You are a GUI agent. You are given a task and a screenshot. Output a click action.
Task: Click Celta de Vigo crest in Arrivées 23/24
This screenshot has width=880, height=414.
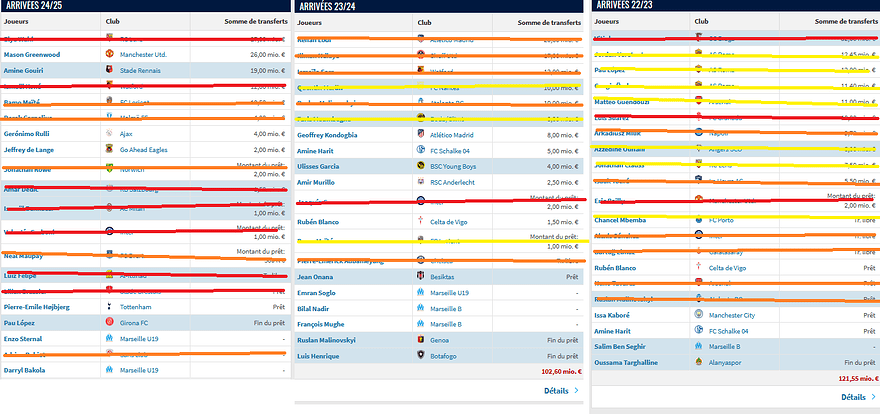pyautogui.click(x=421, y=222)
